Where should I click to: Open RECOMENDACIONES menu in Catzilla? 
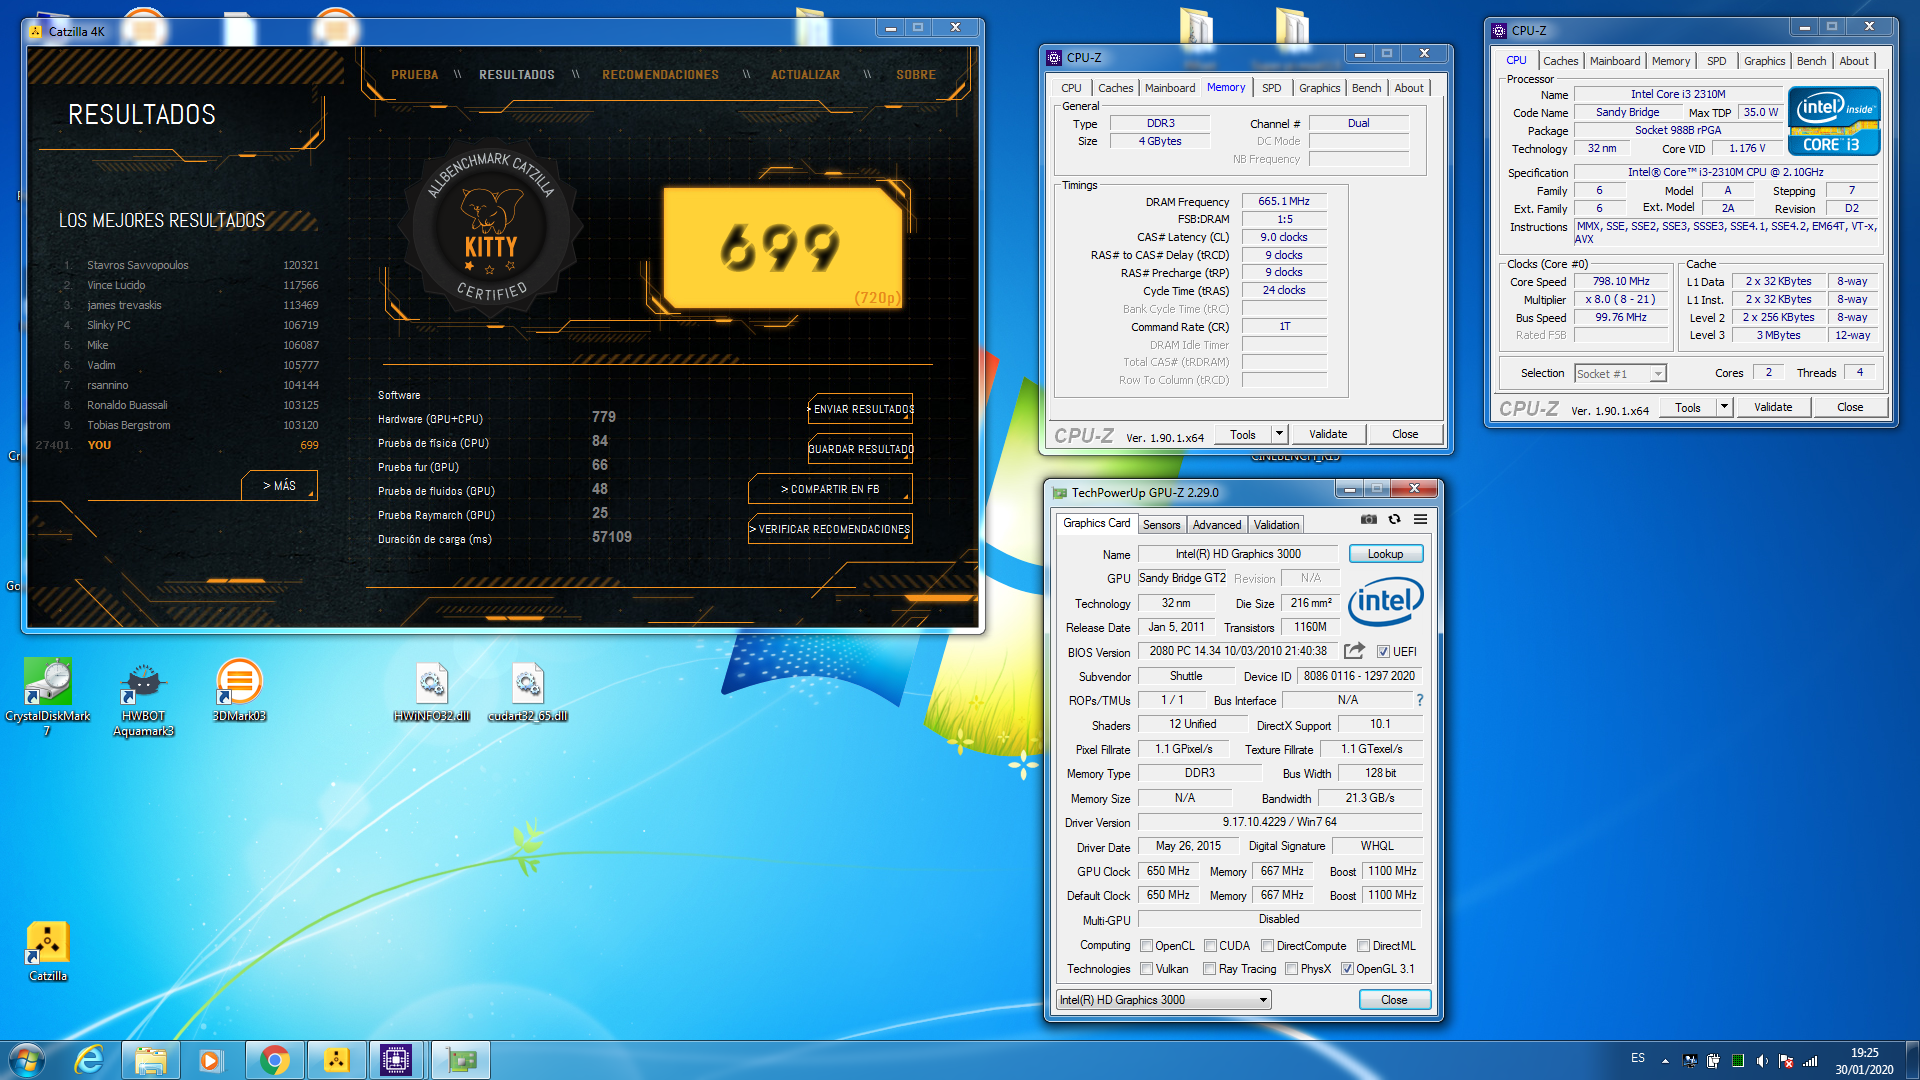tap(660, 75)
